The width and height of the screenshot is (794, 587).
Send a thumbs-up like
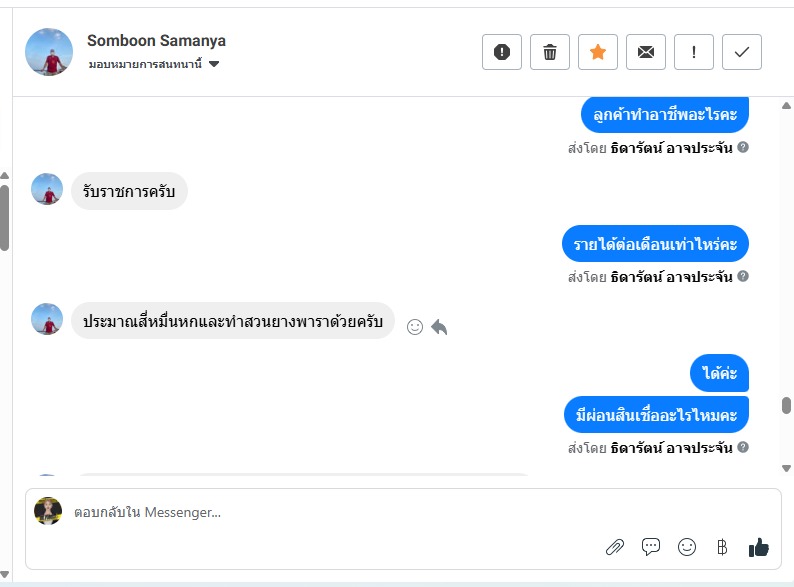(759, 547)
